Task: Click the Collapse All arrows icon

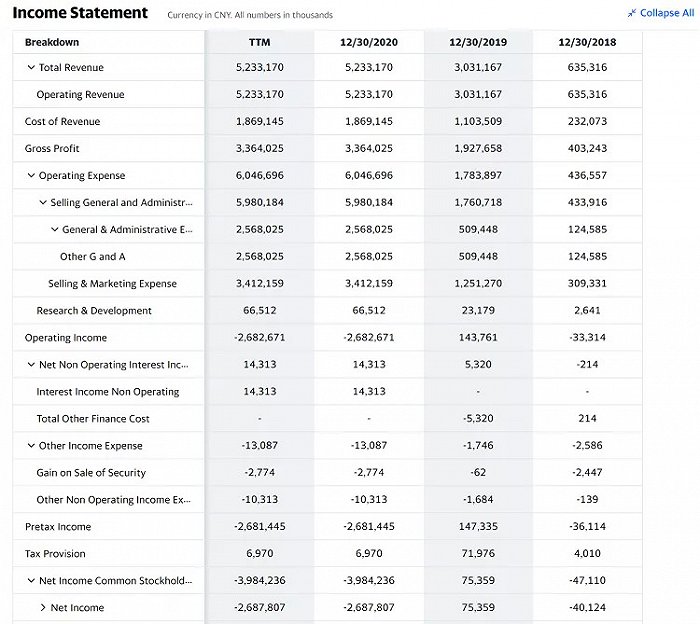Action: [632, 13]
